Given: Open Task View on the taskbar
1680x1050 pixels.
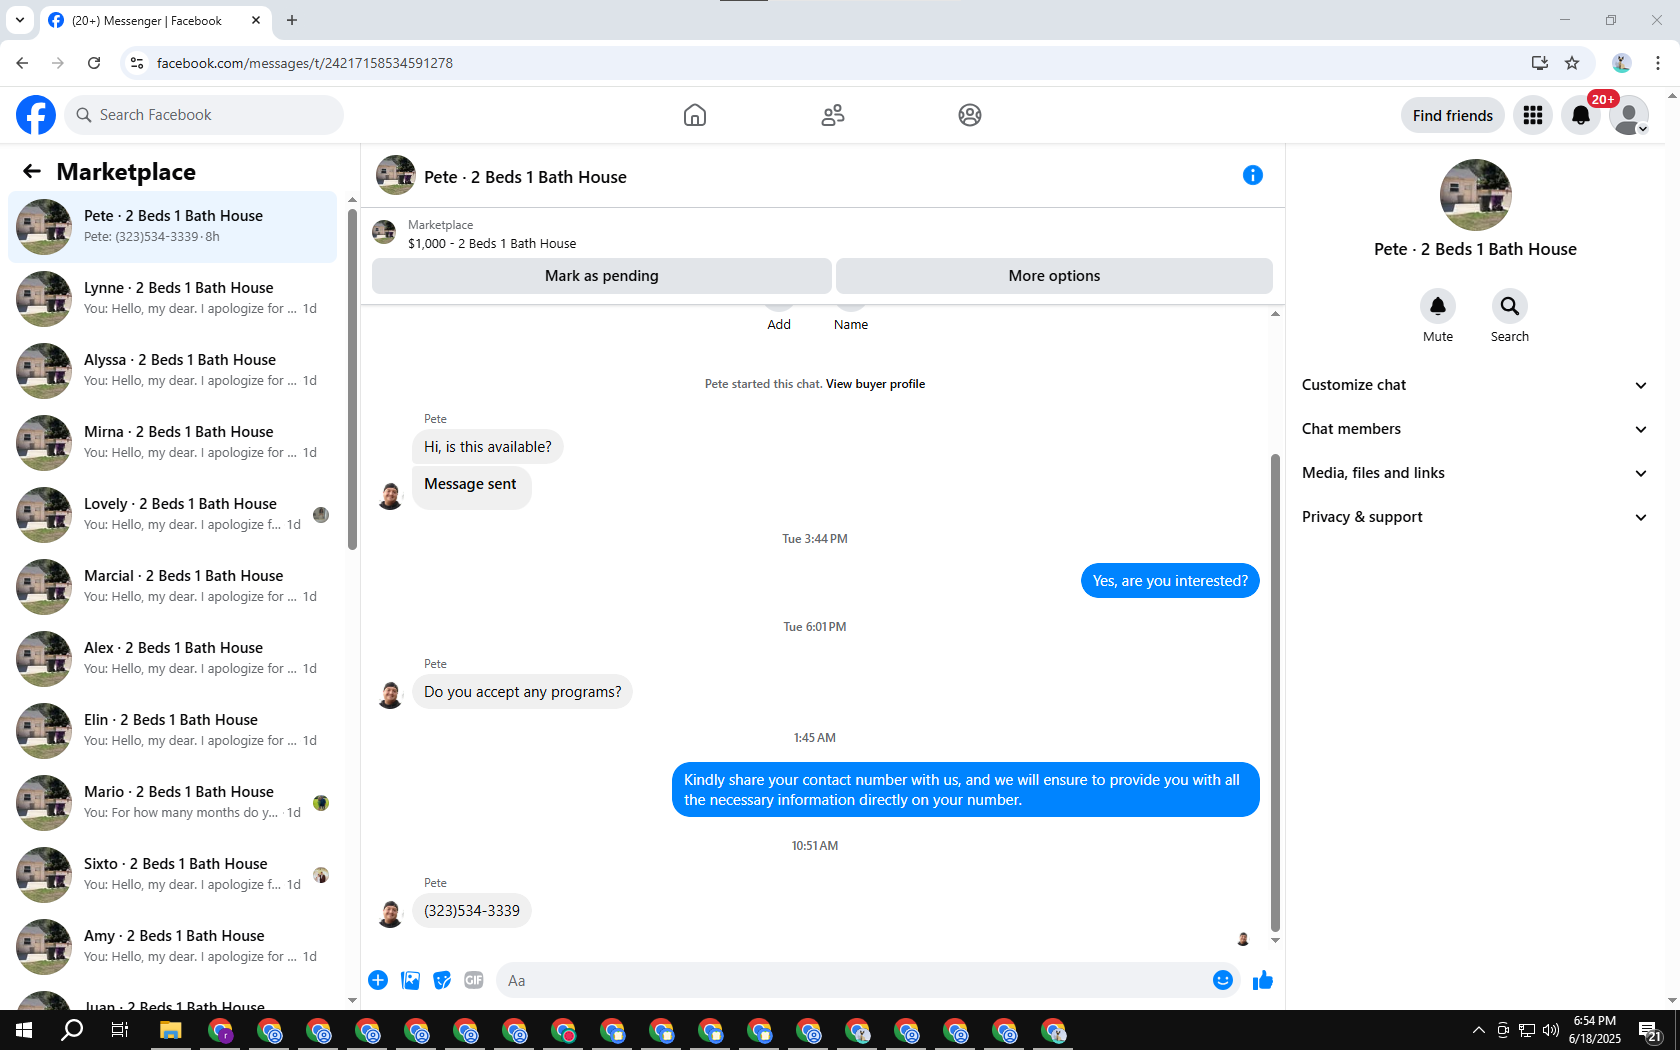Looking at the screenshot, I should [120, 1030].
